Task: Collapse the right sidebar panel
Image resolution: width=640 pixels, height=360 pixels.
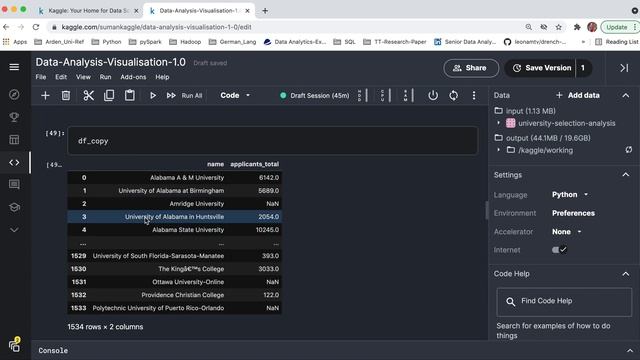Action: pyautogui.click(x=624, y=68)
